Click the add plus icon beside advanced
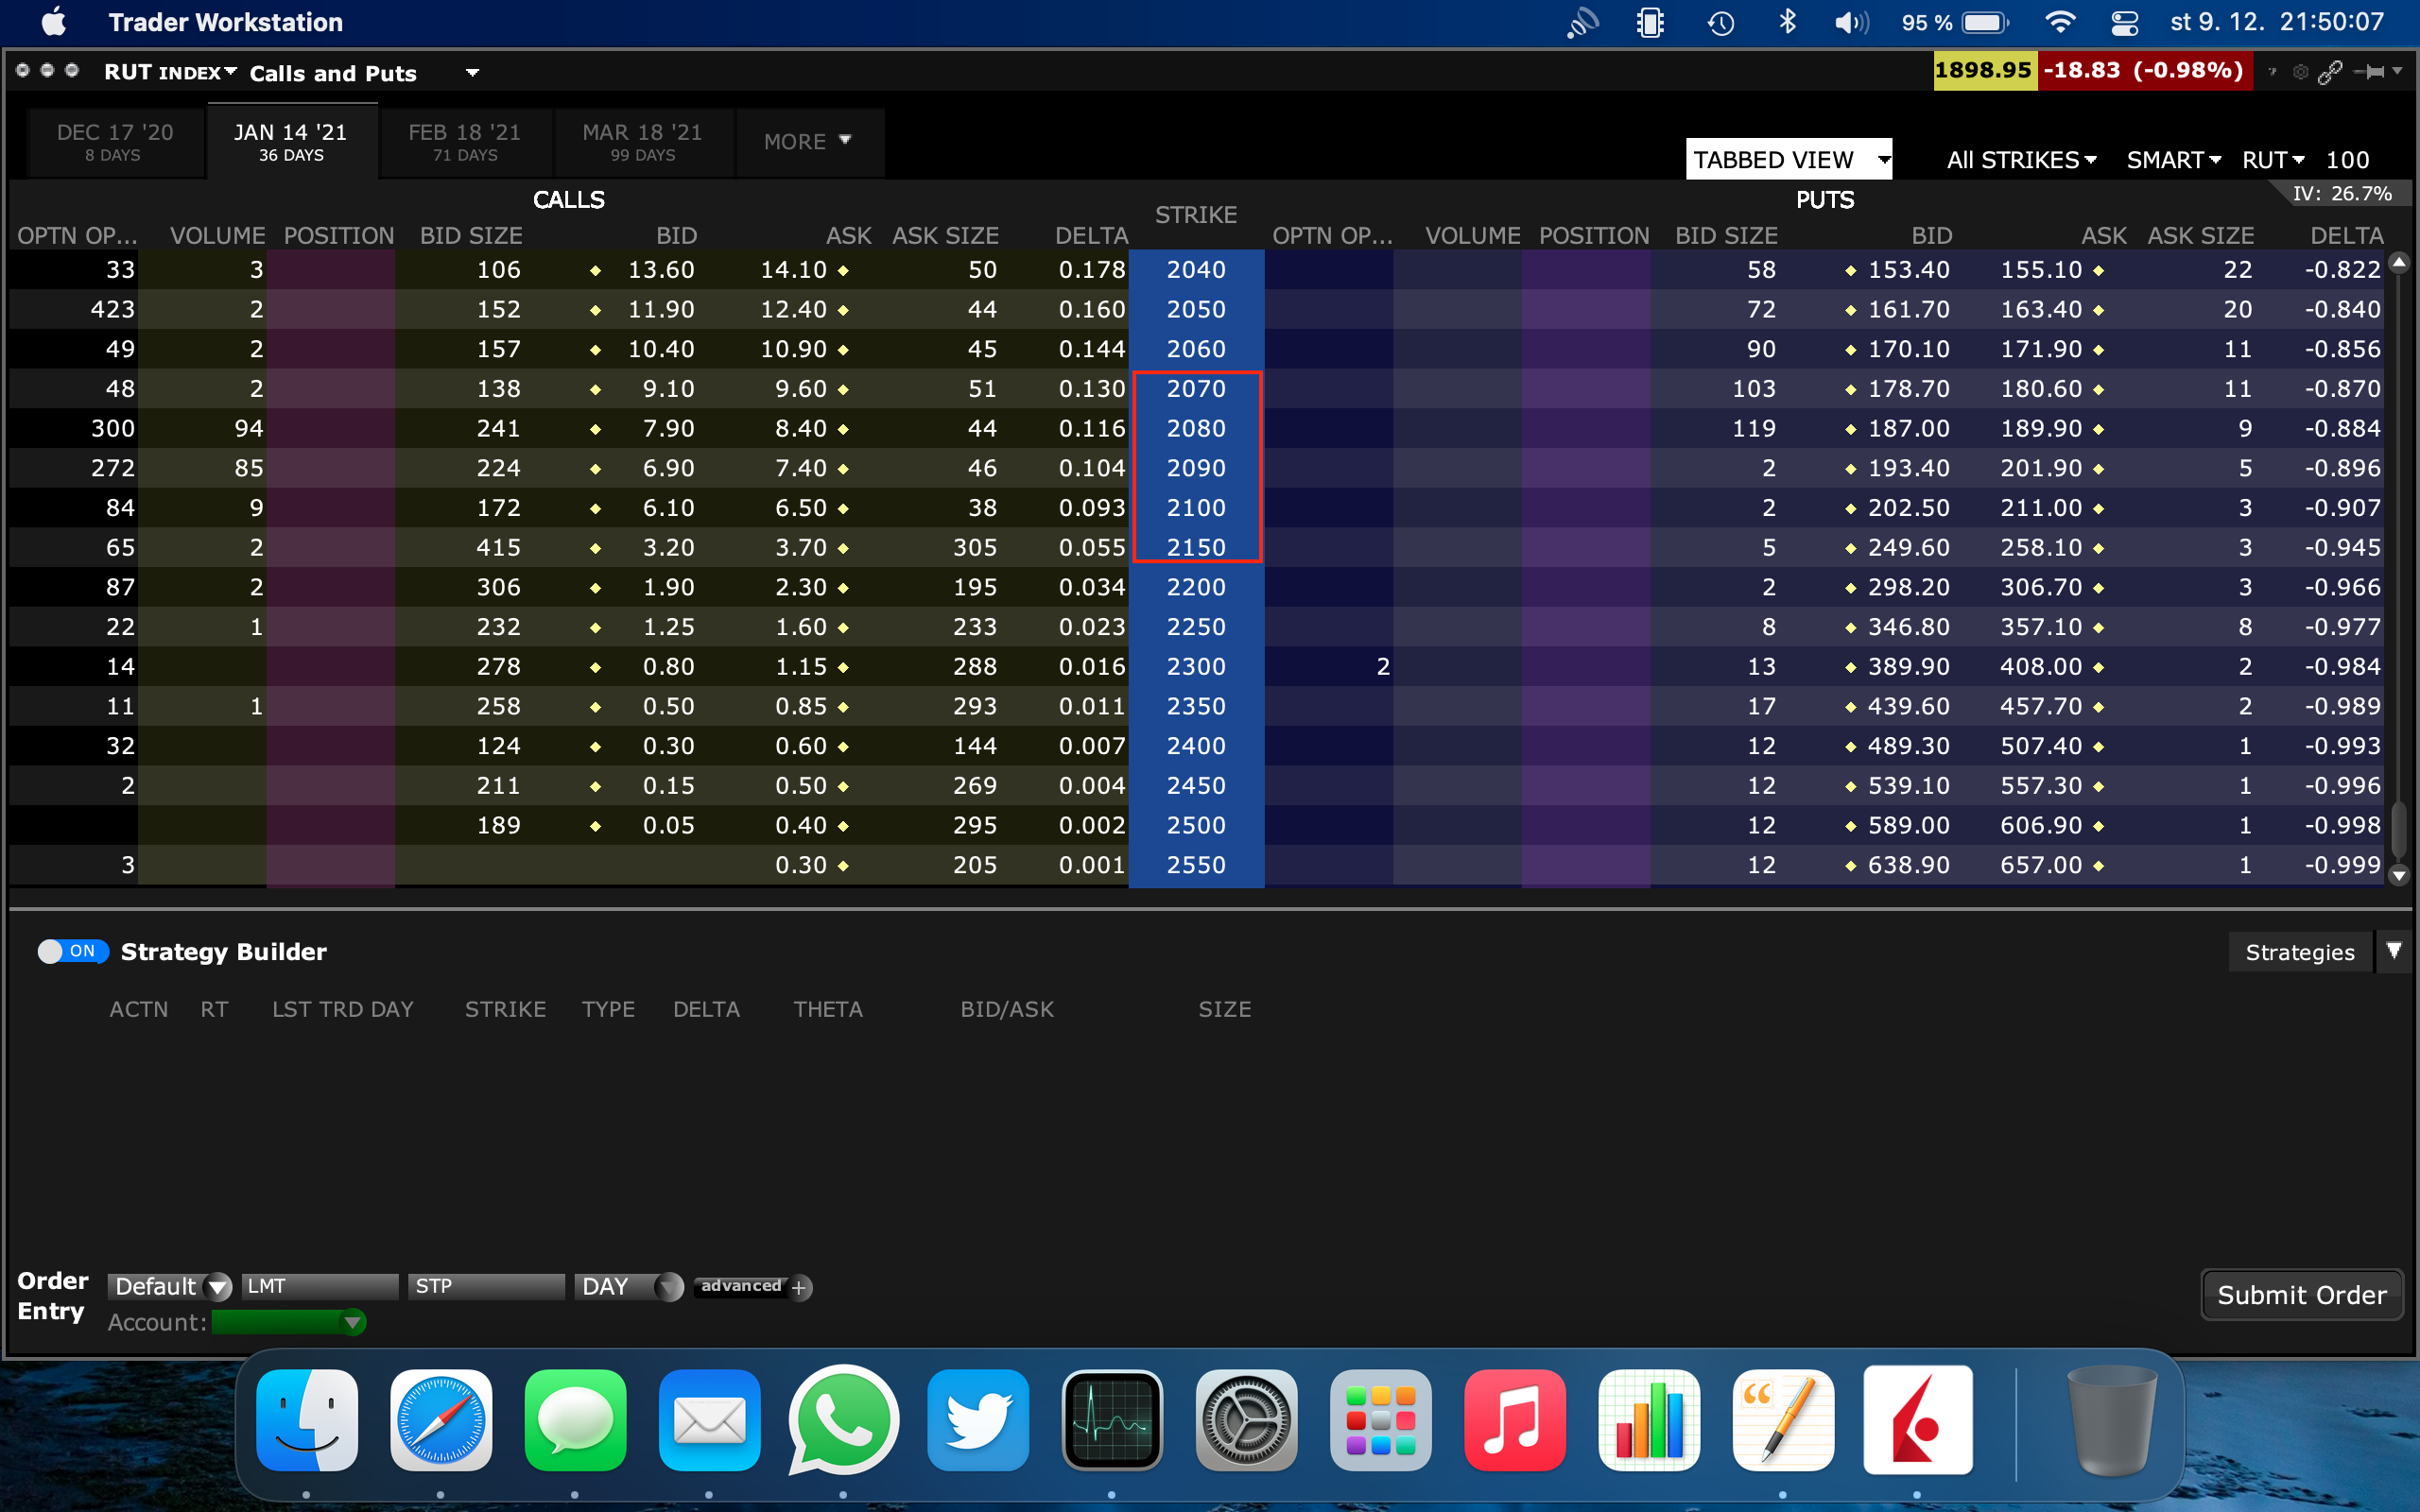 (x=799, y=1288)
